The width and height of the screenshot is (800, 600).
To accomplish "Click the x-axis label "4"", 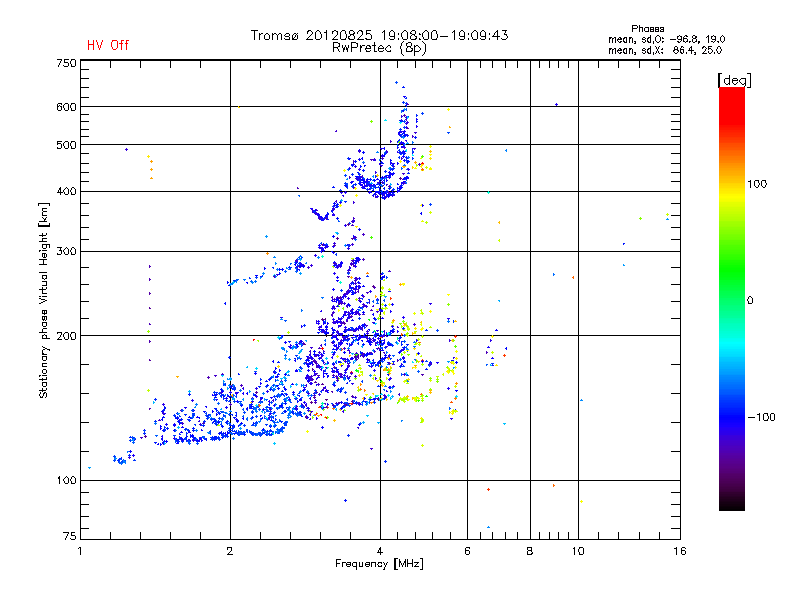I will [x=380, y=551].
